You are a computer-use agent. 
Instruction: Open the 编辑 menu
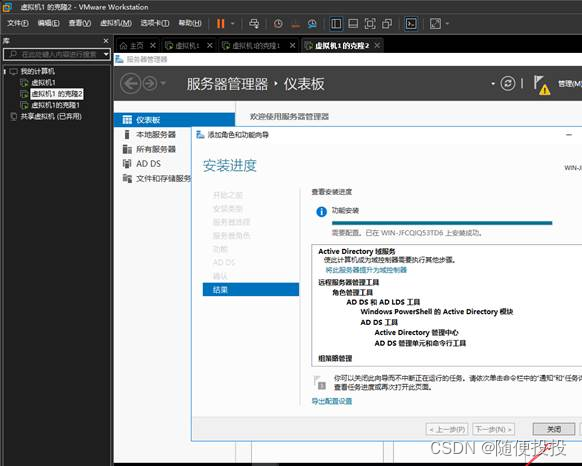coord(48,23)
